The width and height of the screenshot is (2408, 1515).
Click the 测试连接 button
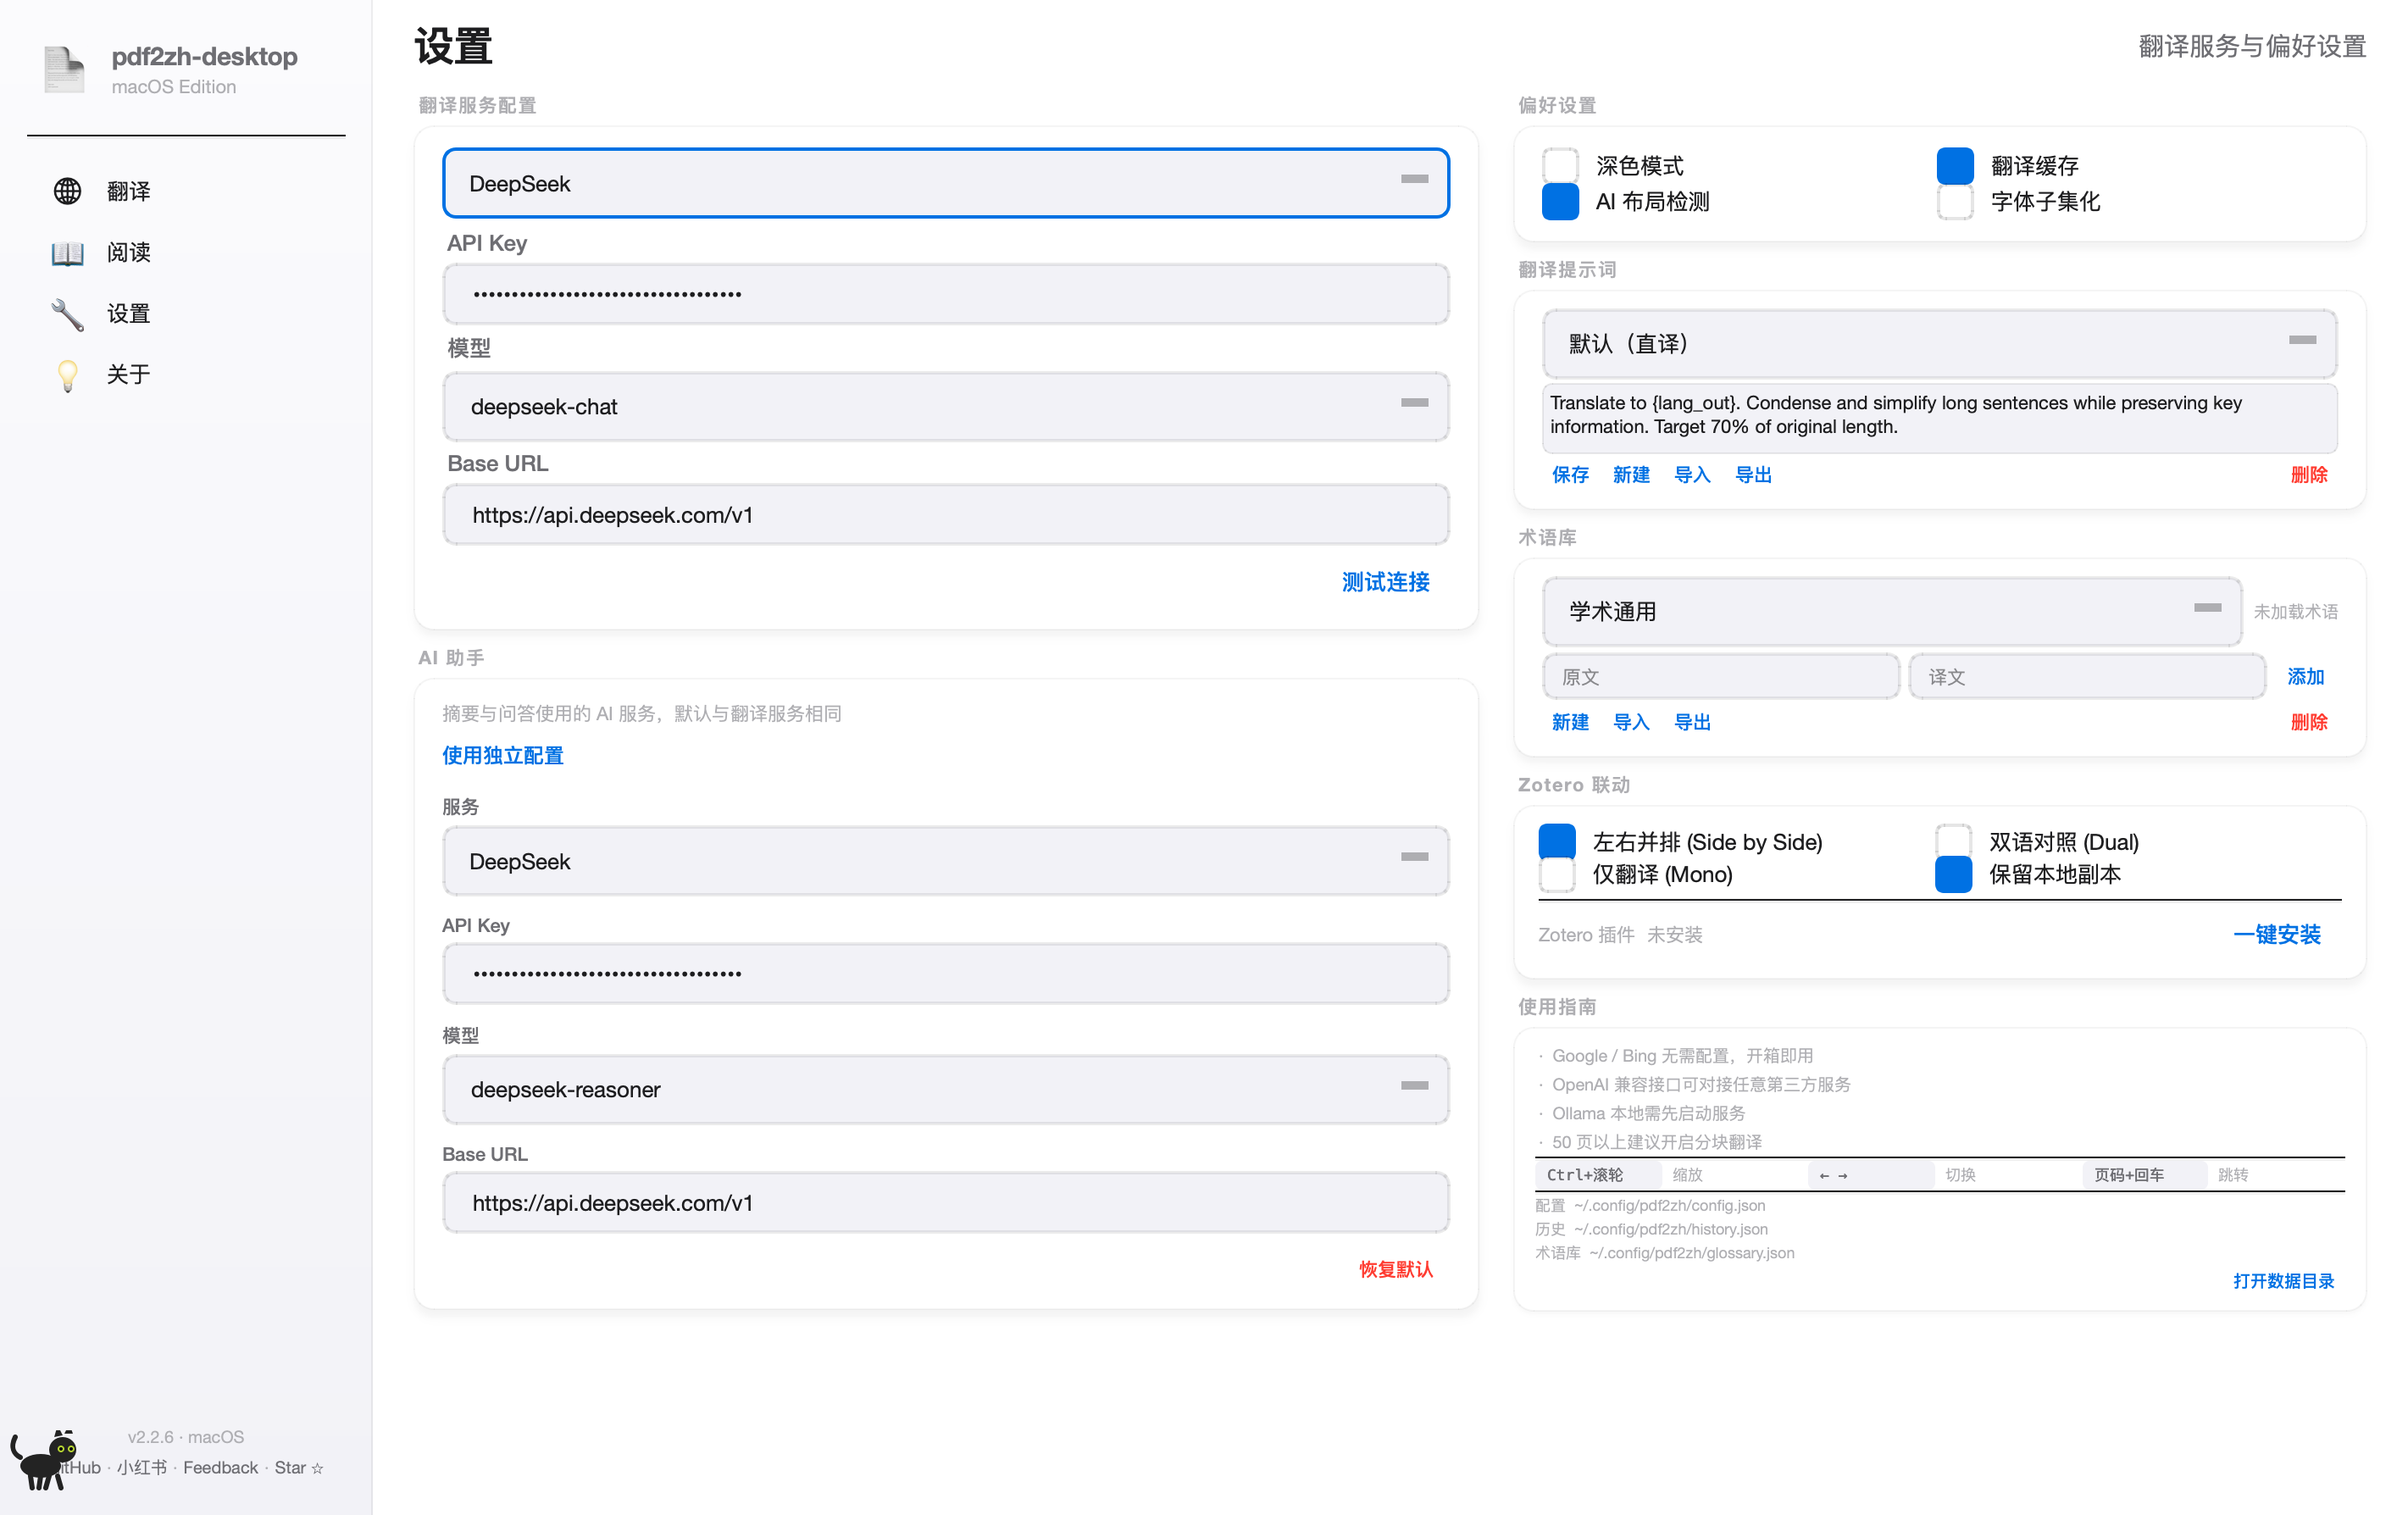click(1385, 582)
